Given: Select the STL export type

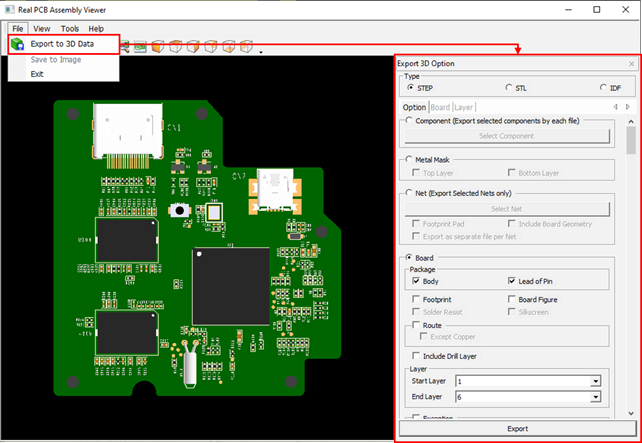Looking at the screenshot, I should [x=508, y=88].
